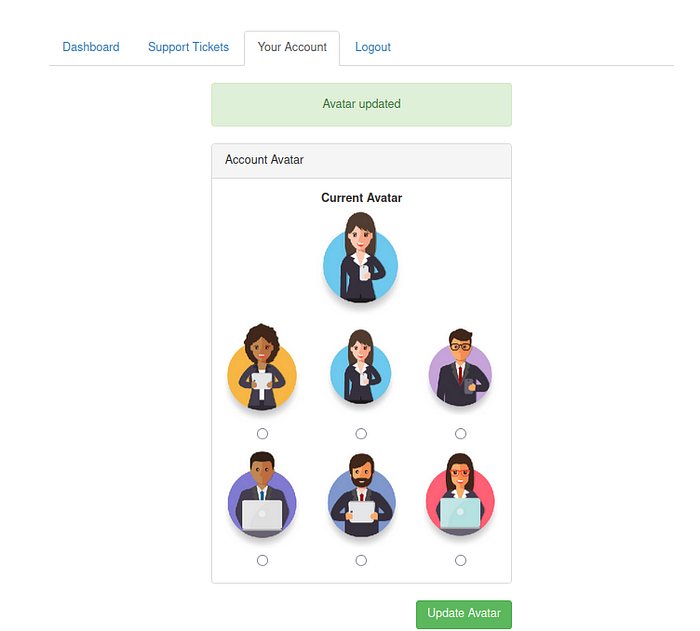Click the Account Avatar panel header
700x631 pixels.
click(x=362, y=161)
